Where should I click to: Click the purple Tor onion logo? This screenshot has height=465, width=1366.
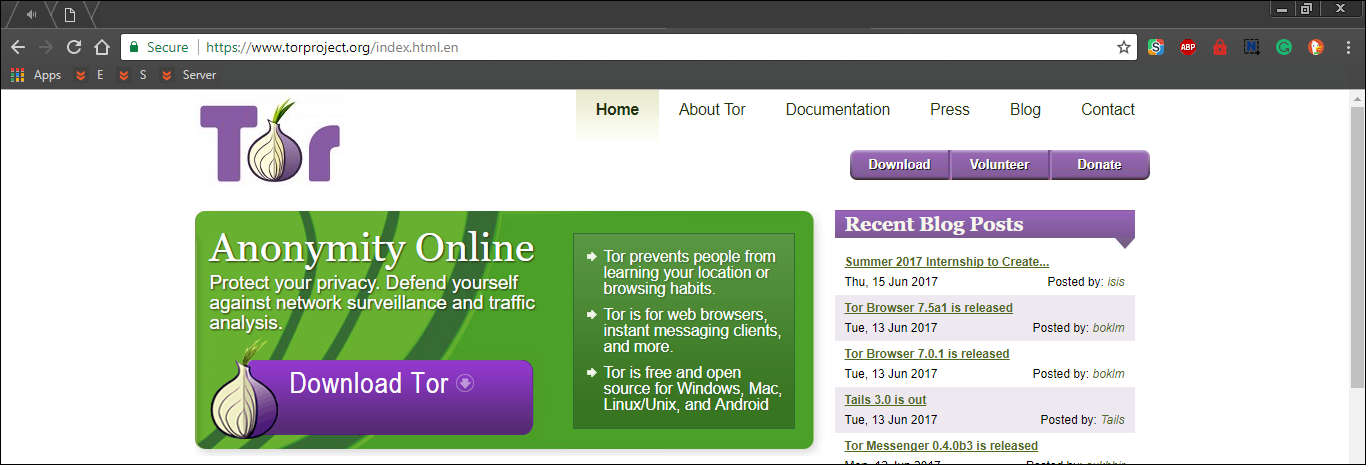tap(270, 140)
